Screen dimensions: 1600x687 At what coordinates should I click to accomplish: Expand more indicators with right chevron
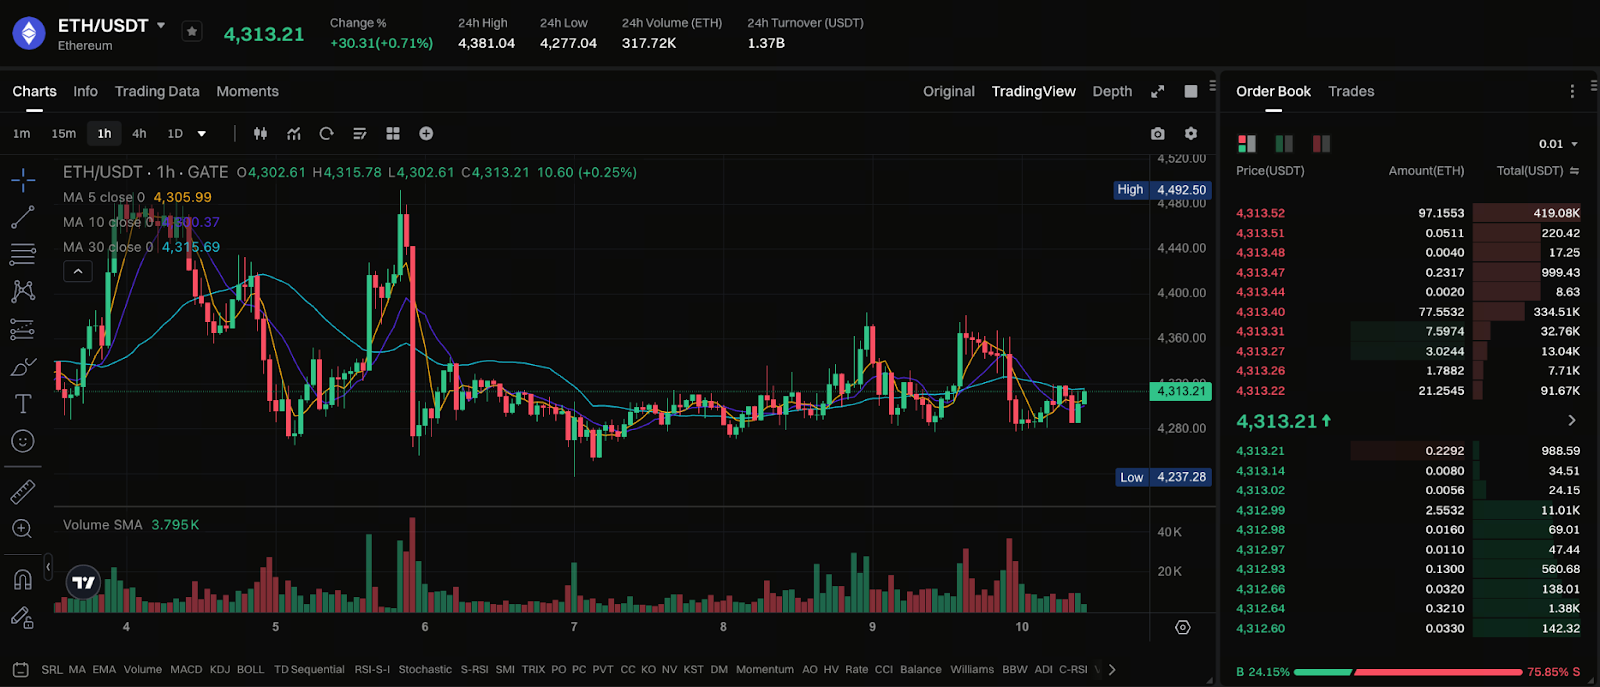pos(1111,669)
